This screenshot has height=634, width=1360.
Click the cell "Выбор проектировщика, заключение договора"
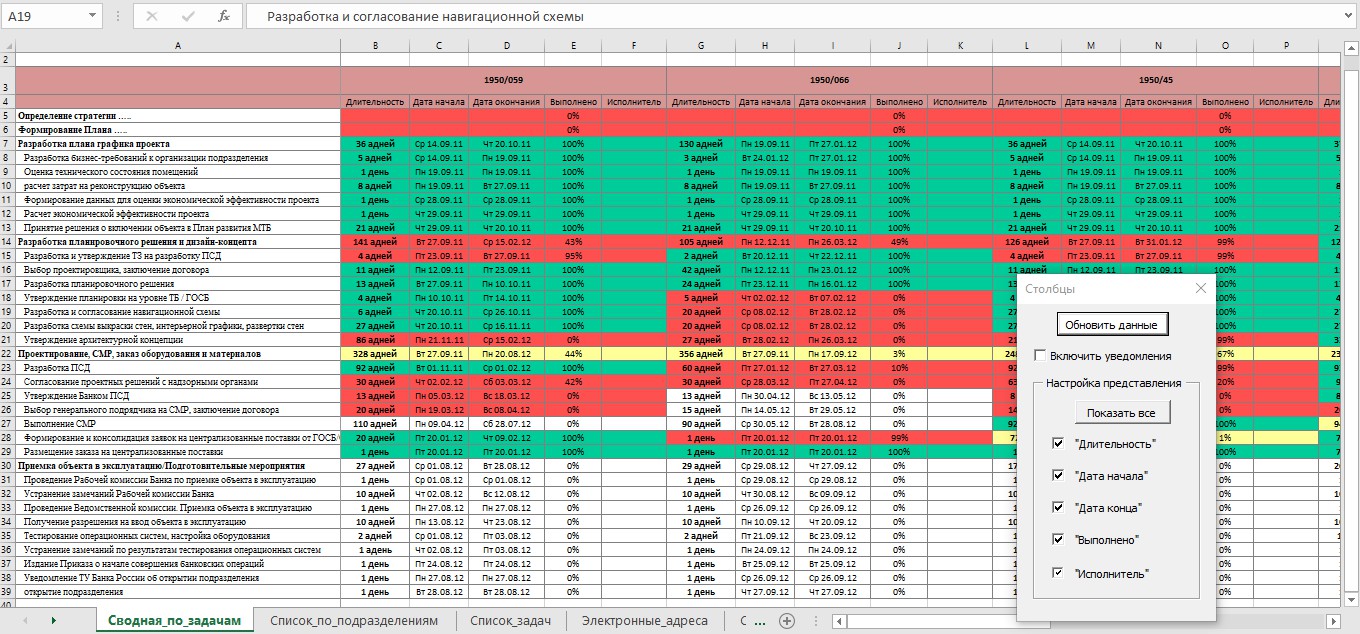pyautogui.click(x=178, y=270)
